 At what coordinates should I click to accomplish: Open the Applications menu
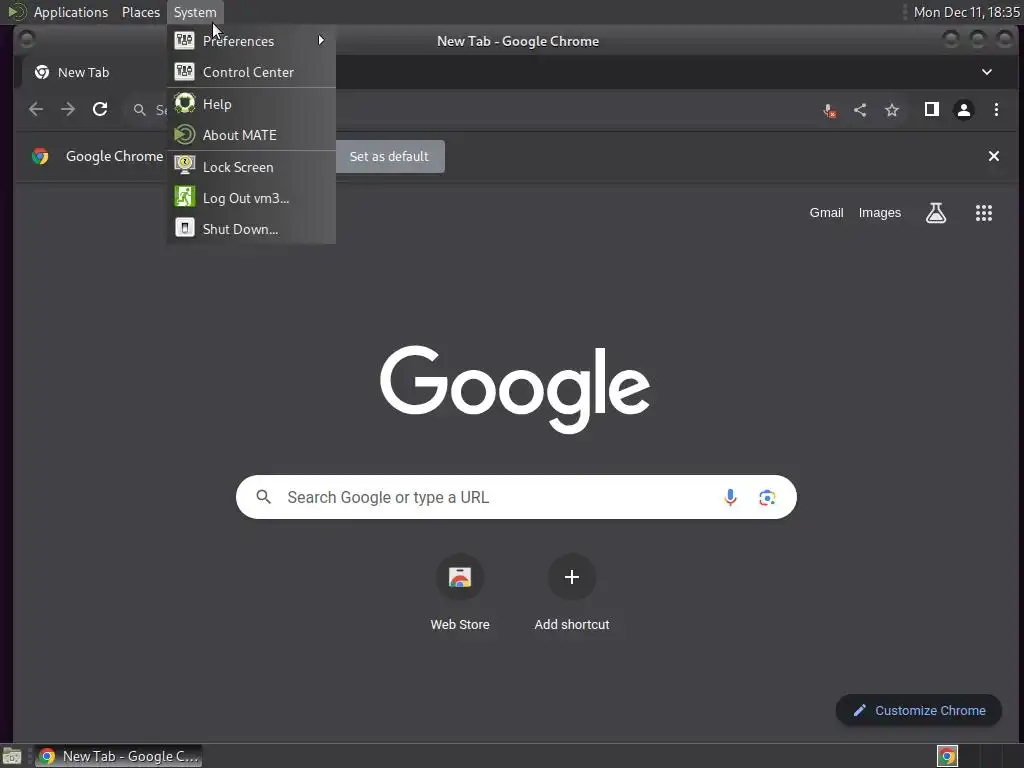[x=71, y=12]
